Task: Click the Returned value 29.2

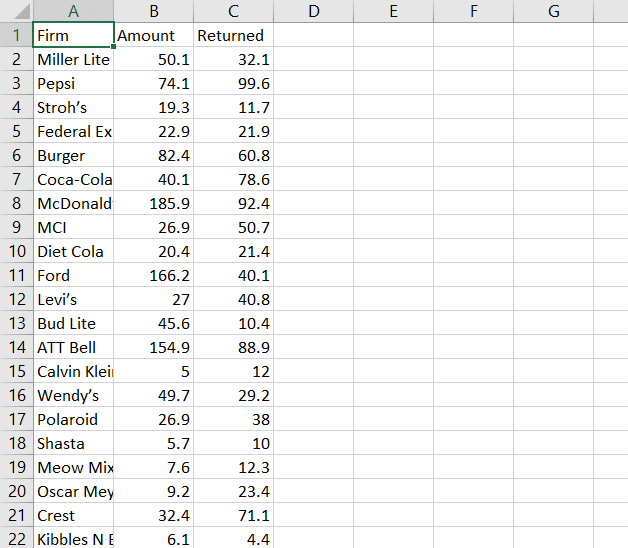Action: point(233,395)
